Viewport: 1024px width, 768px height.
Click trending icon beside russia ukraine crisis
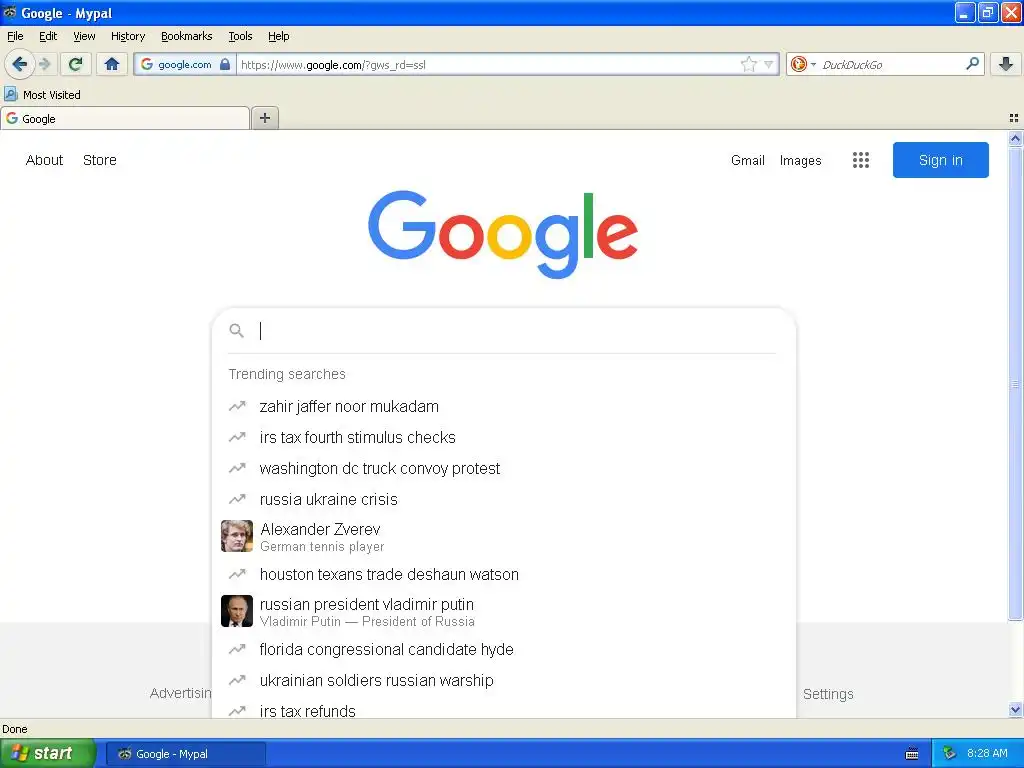click(x=237, y=499)
